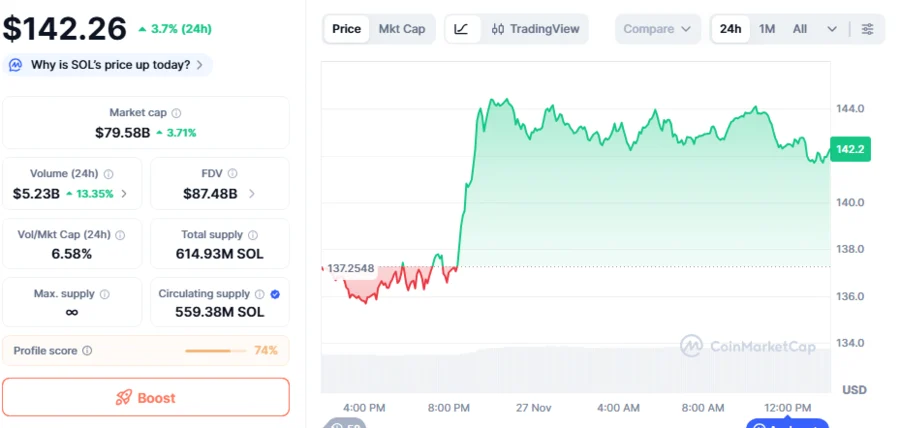
Task: Click the 142.2 current price label
Action: (849, 149)
